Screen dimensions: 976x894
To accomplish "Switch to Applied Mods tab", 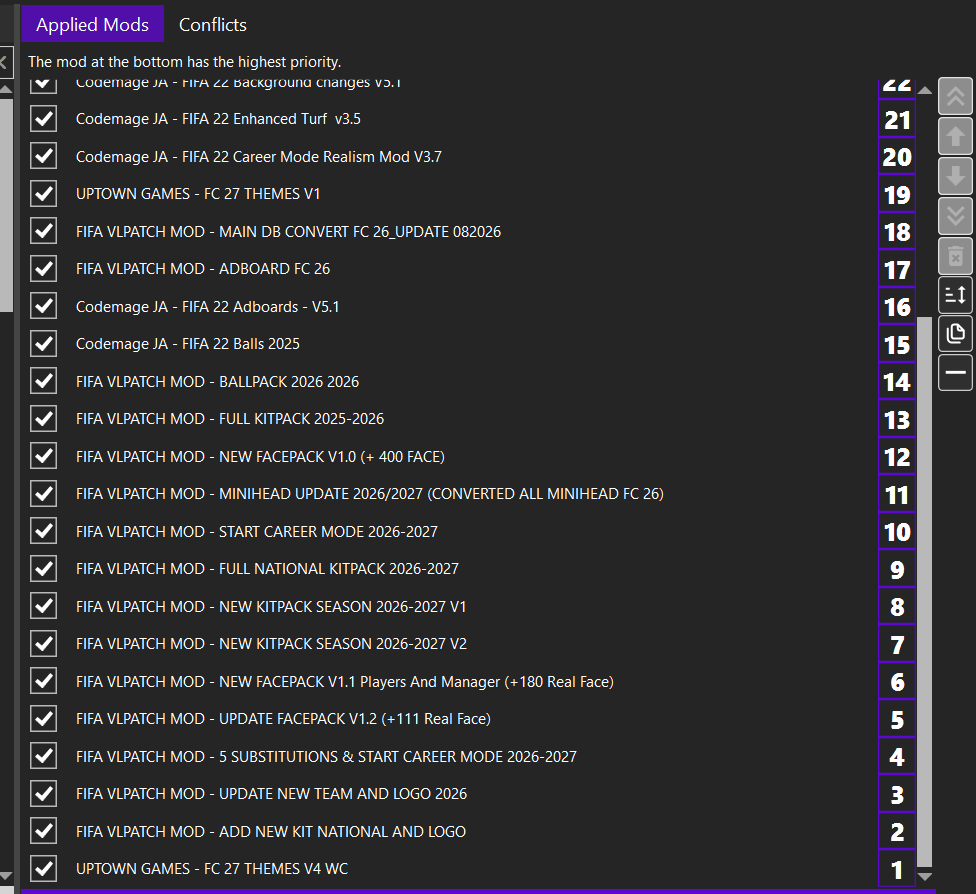I will pyautogui.click(x=93, y=24).
